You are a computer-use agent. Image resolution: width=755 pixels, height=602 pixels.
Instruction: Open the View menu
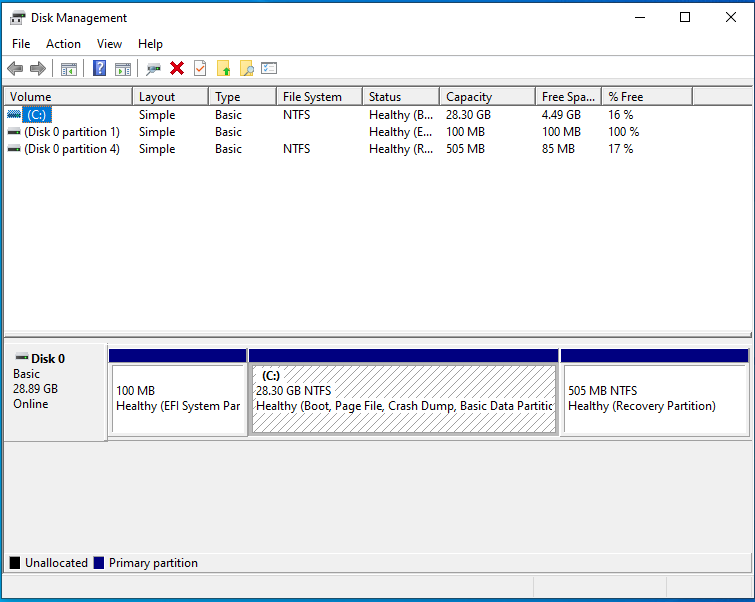(x=109, y=44)
